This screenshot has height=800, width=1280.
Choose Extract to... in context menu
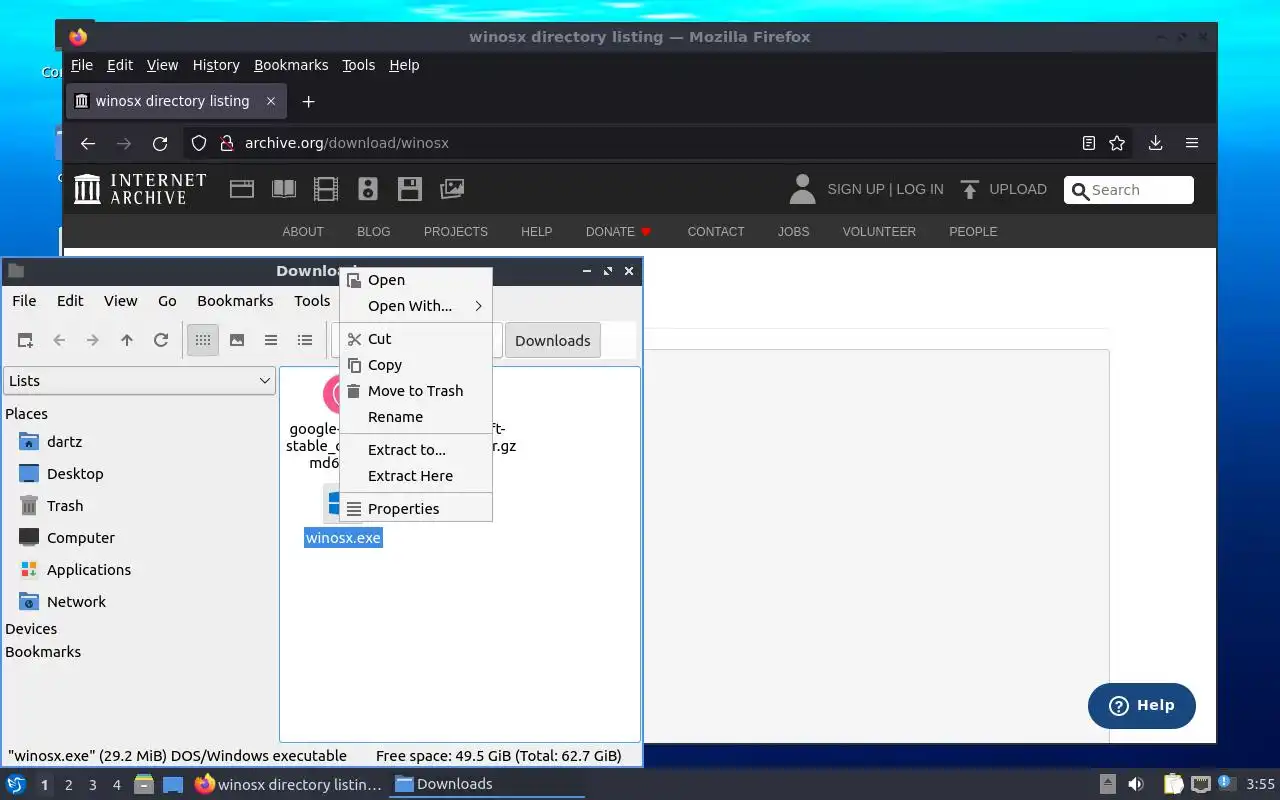416,450
